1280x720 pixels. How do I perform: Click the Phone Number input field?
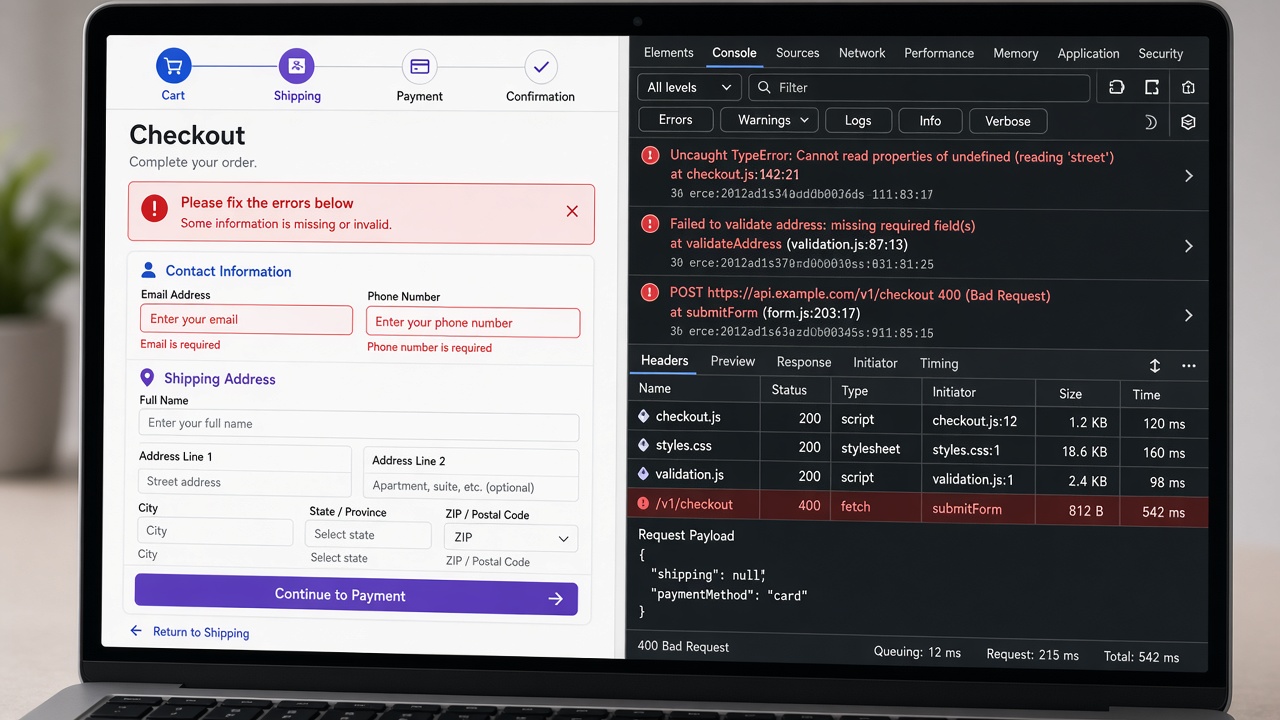[x=473, y=322]
